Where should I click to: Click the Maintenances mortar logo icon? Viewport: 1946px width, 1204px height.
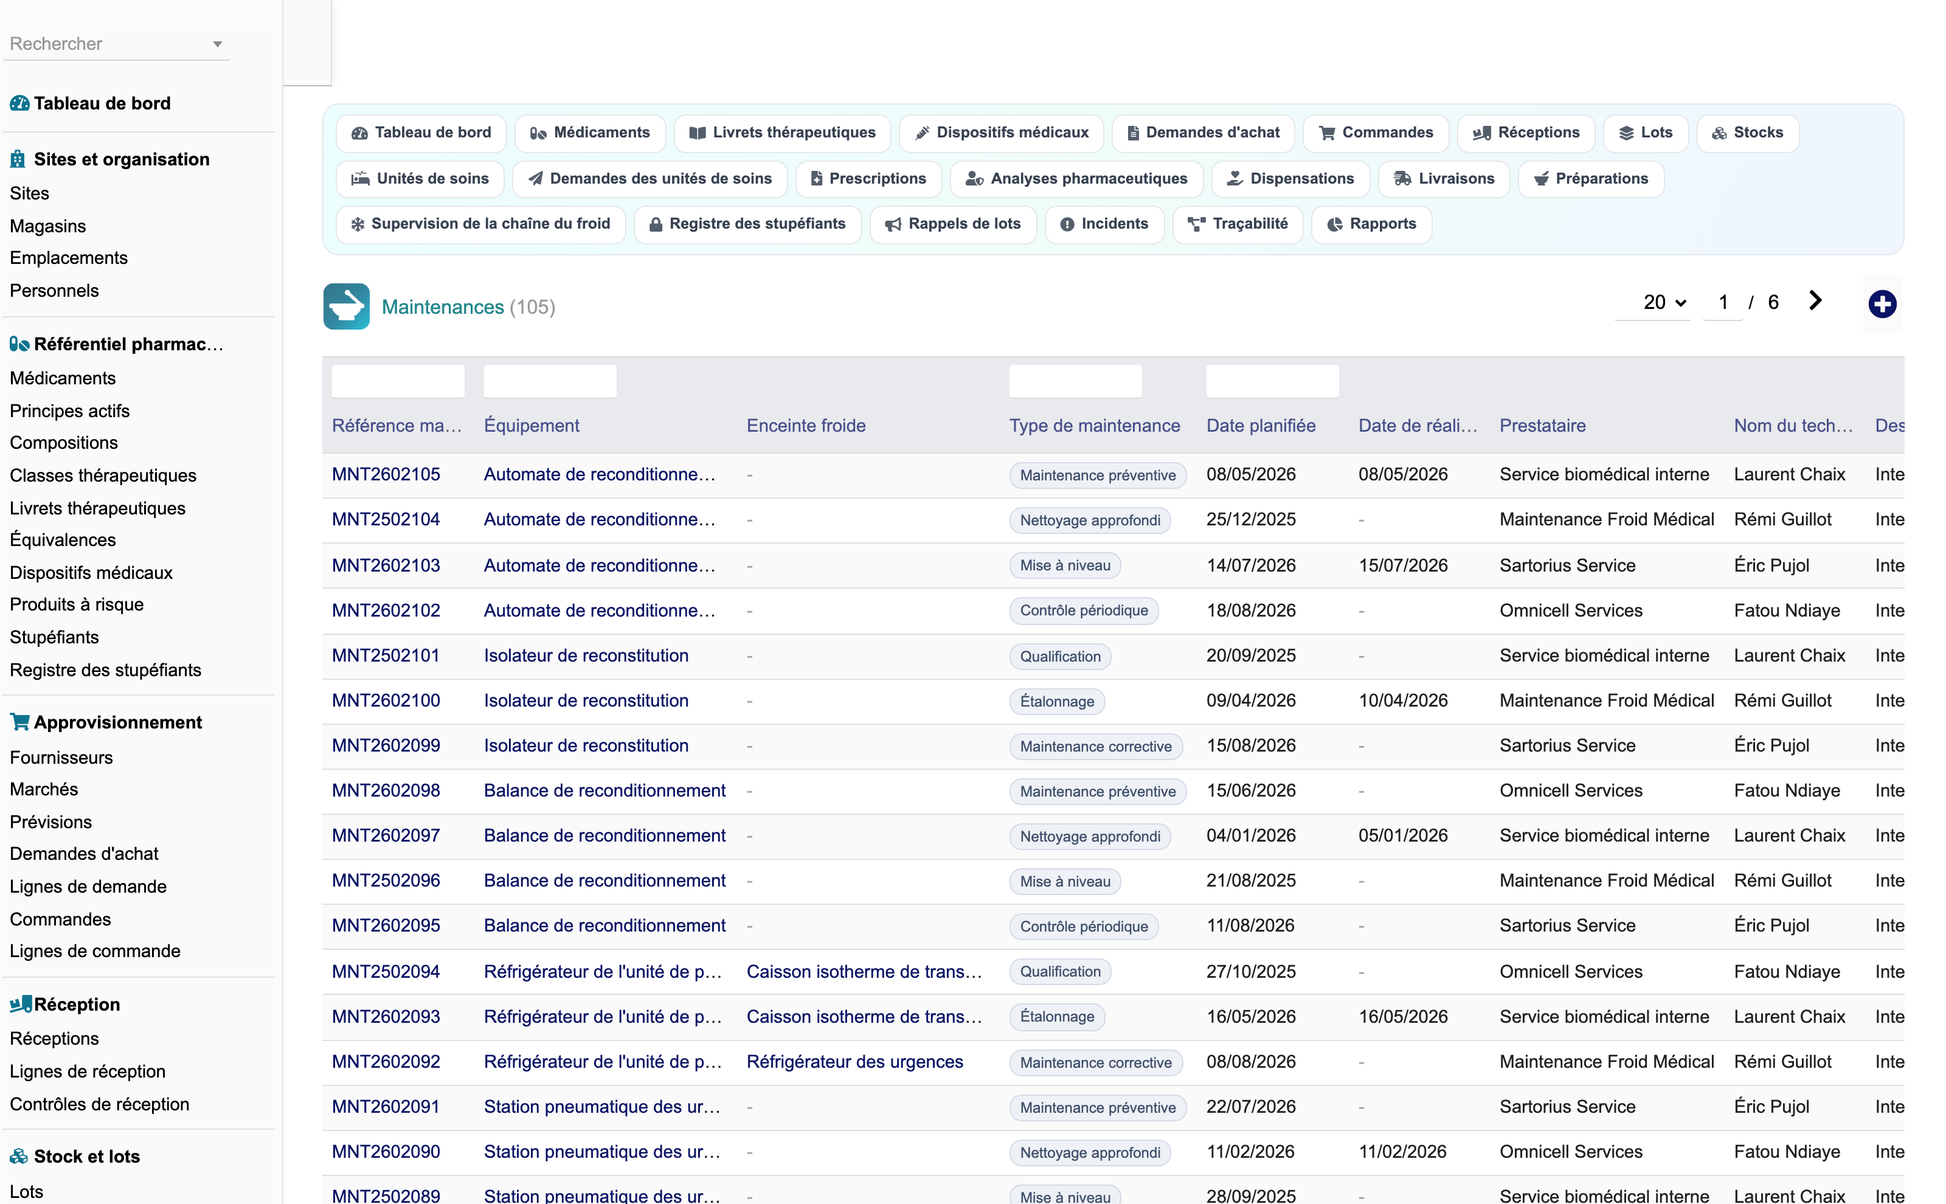346,306
